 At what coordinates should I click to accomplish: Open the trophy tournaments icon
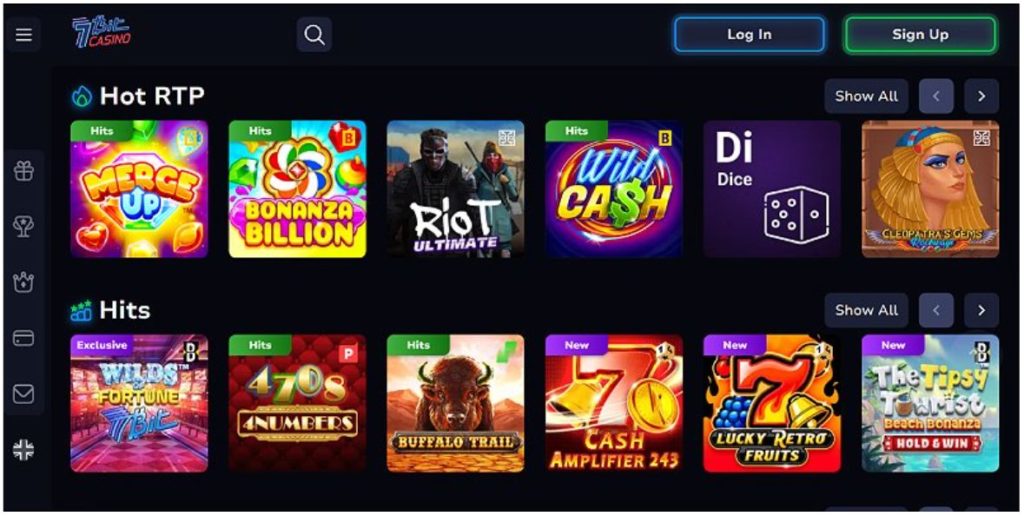coord(24,227)
